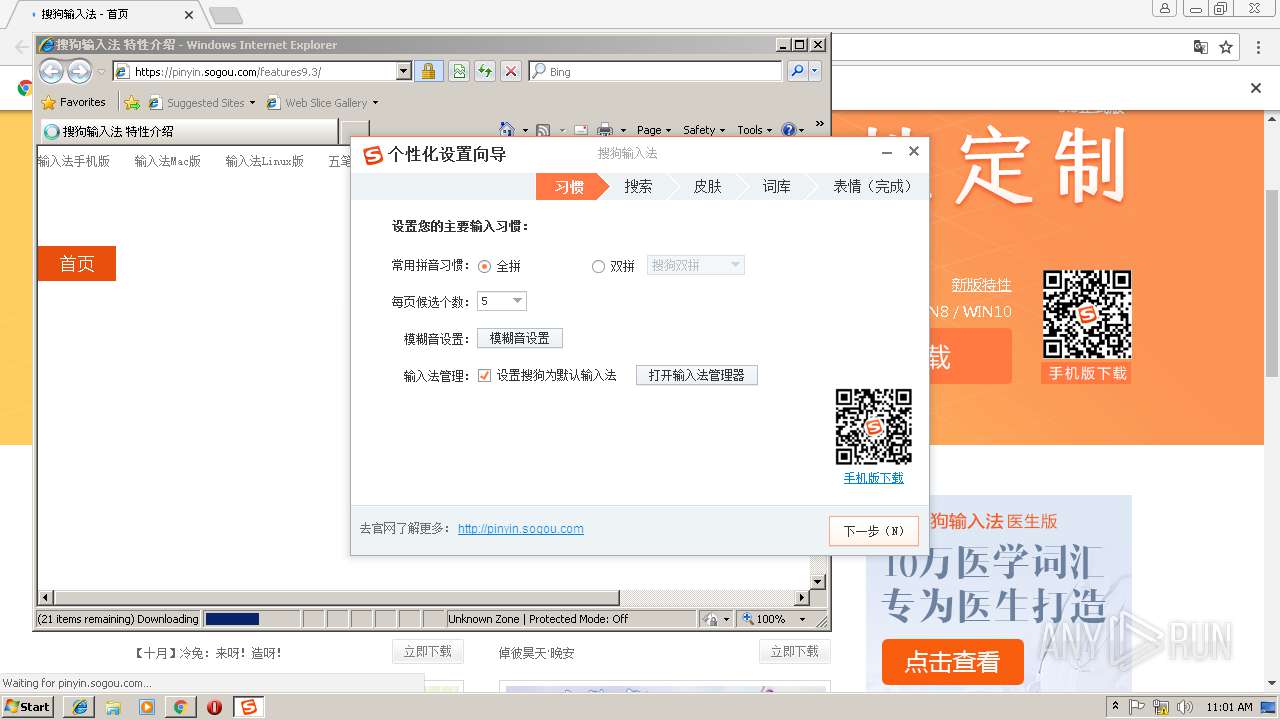Bookmark page with Chrome star icon
The image size is (1280, 720).
[x=1226, y=47]
